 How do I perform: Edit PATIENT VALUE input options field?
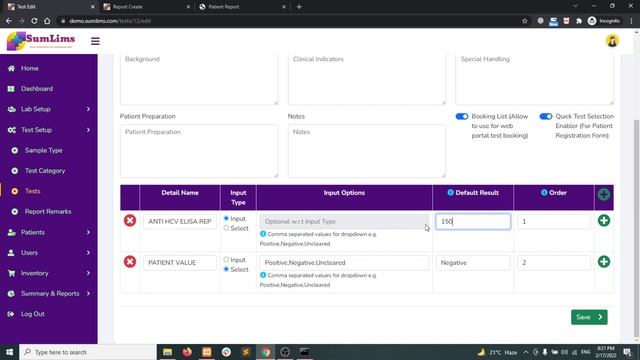(344, 262)
